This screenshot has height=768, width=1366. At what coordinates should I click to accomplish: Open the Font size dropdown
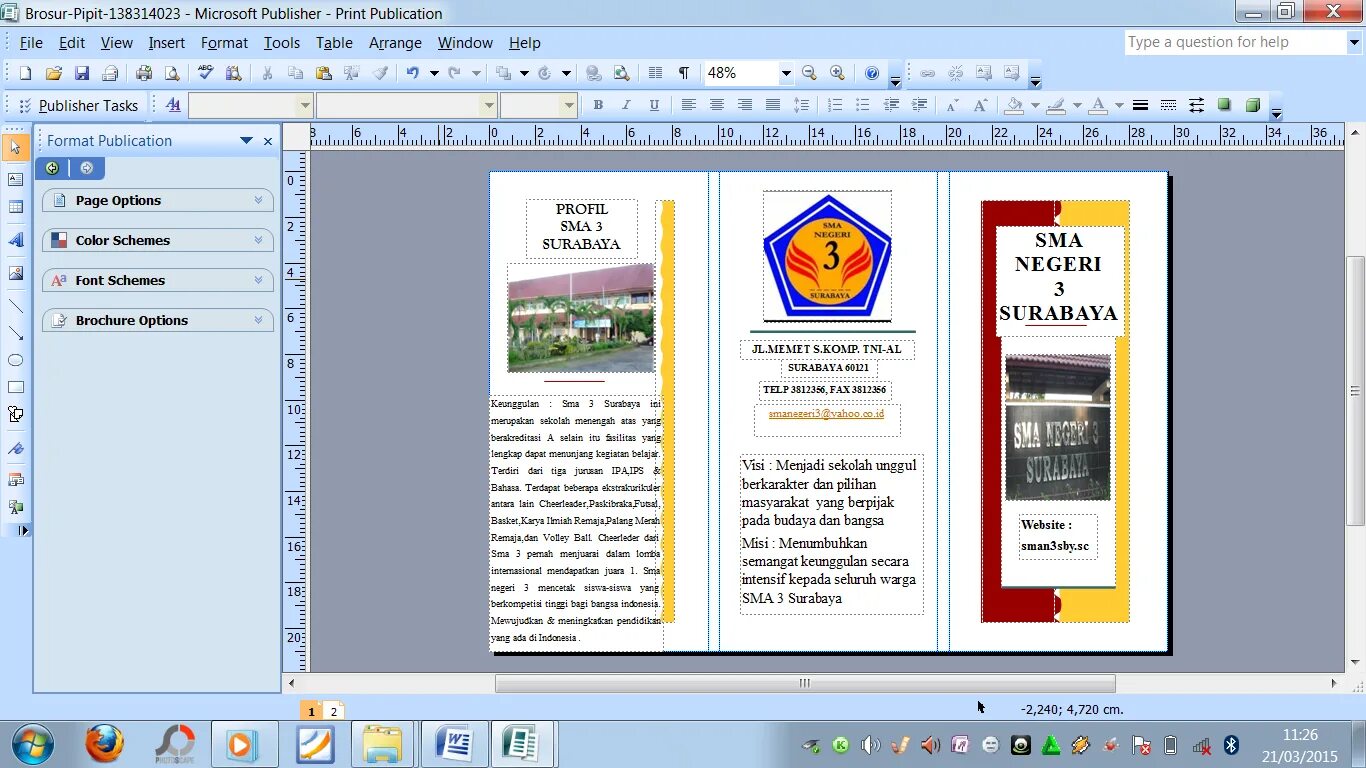click(x=569, y=105)
